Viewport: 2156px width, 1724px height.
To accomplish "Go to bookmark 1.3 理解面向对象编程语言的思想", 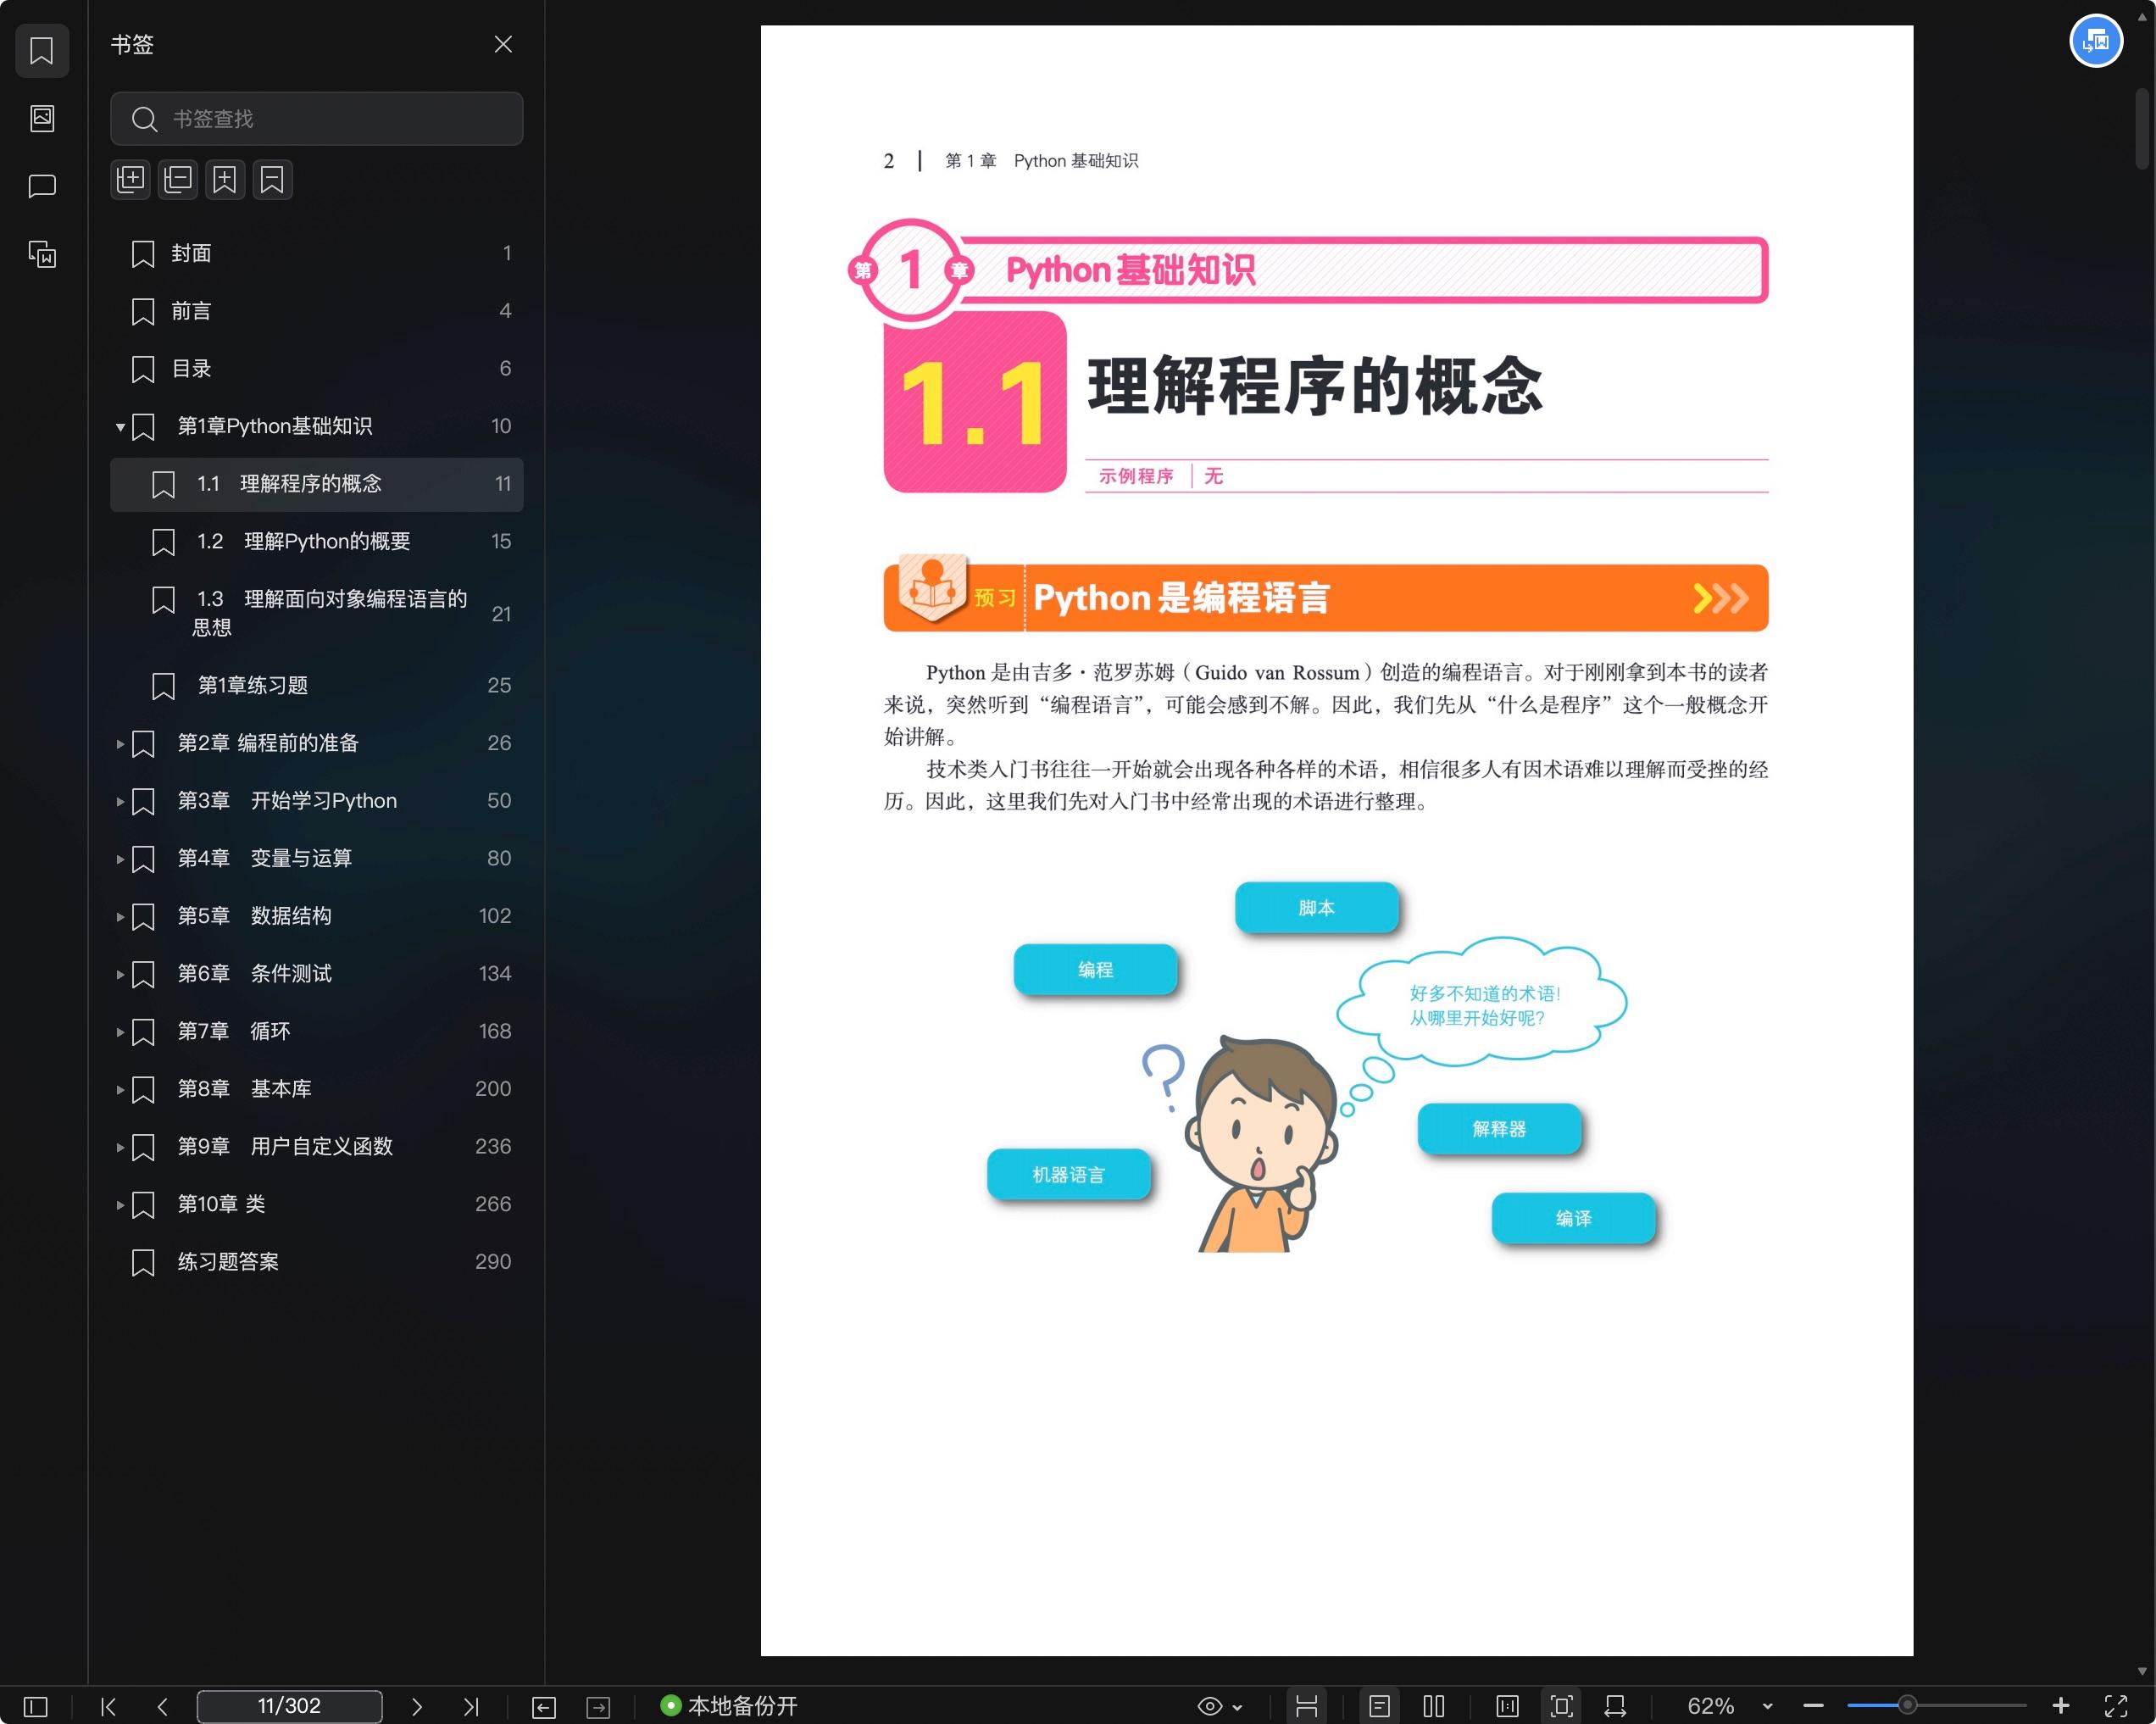I will [x=316, y=613].
